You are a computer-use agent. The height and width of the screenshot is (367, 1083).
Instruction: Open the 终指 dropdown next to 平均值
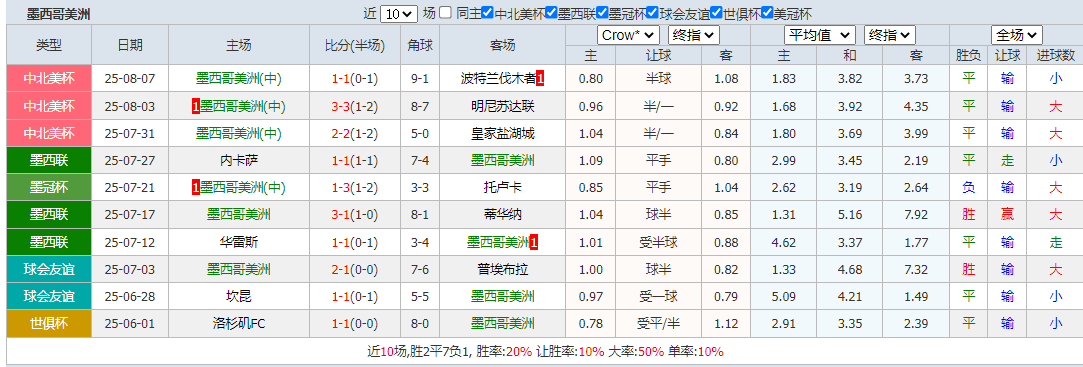890,35
